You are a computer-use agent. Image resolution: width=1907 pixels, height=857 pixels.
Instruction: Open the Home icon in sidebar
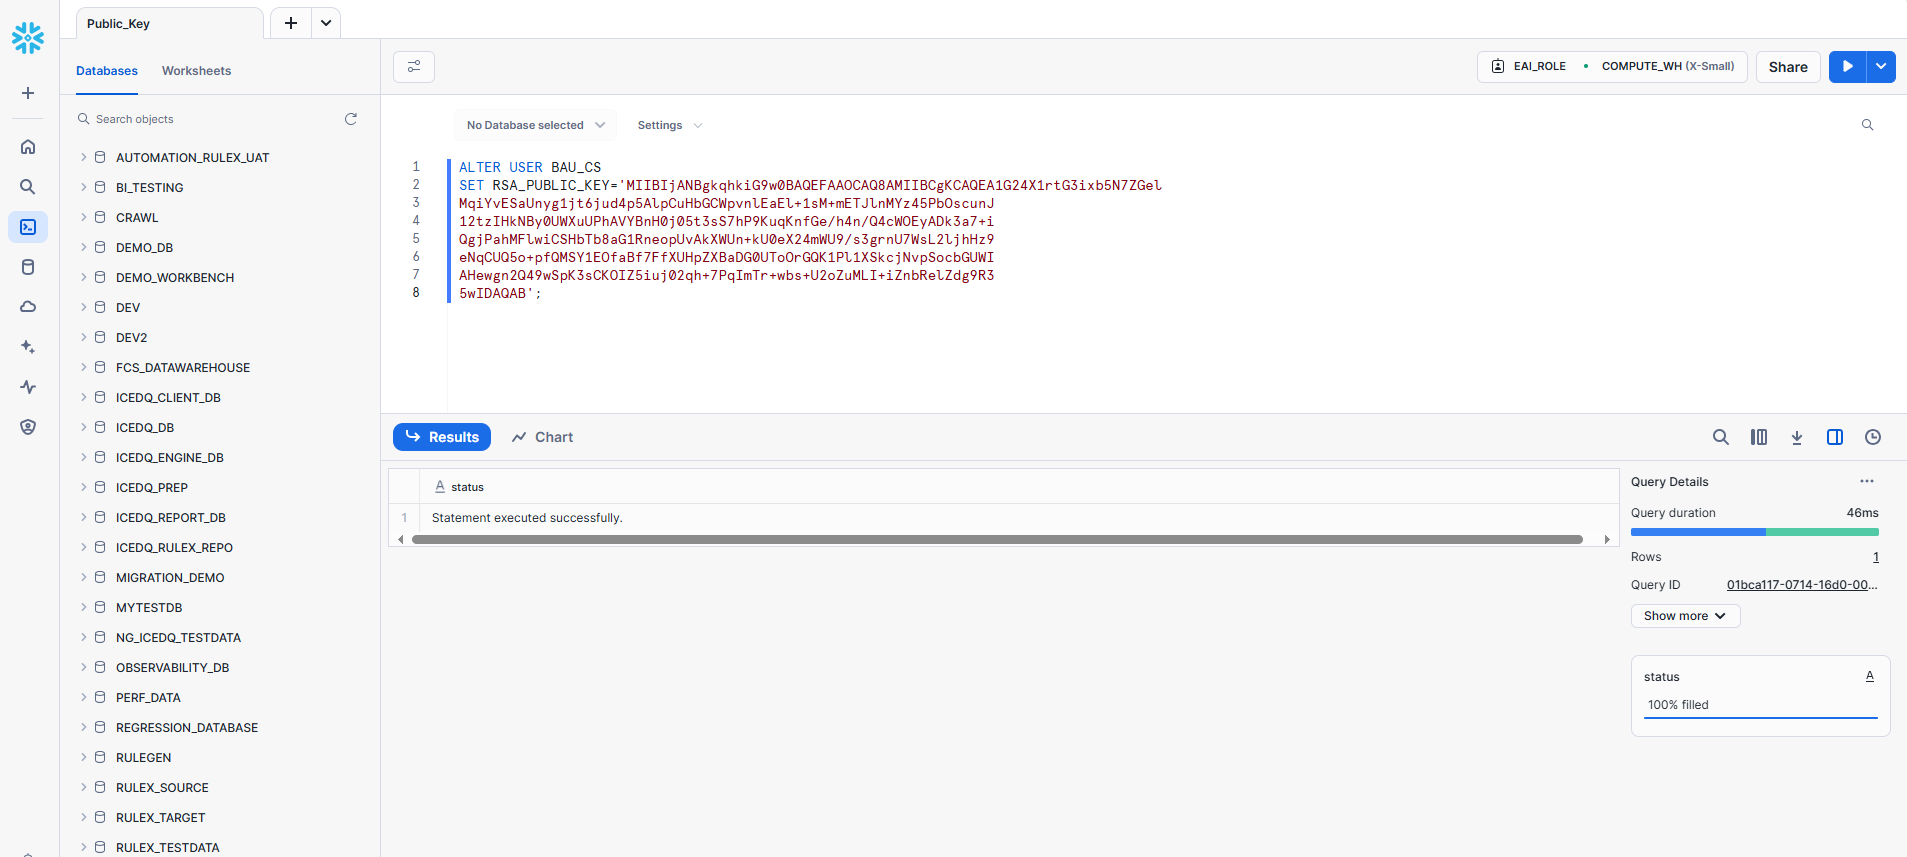[28, 147]
